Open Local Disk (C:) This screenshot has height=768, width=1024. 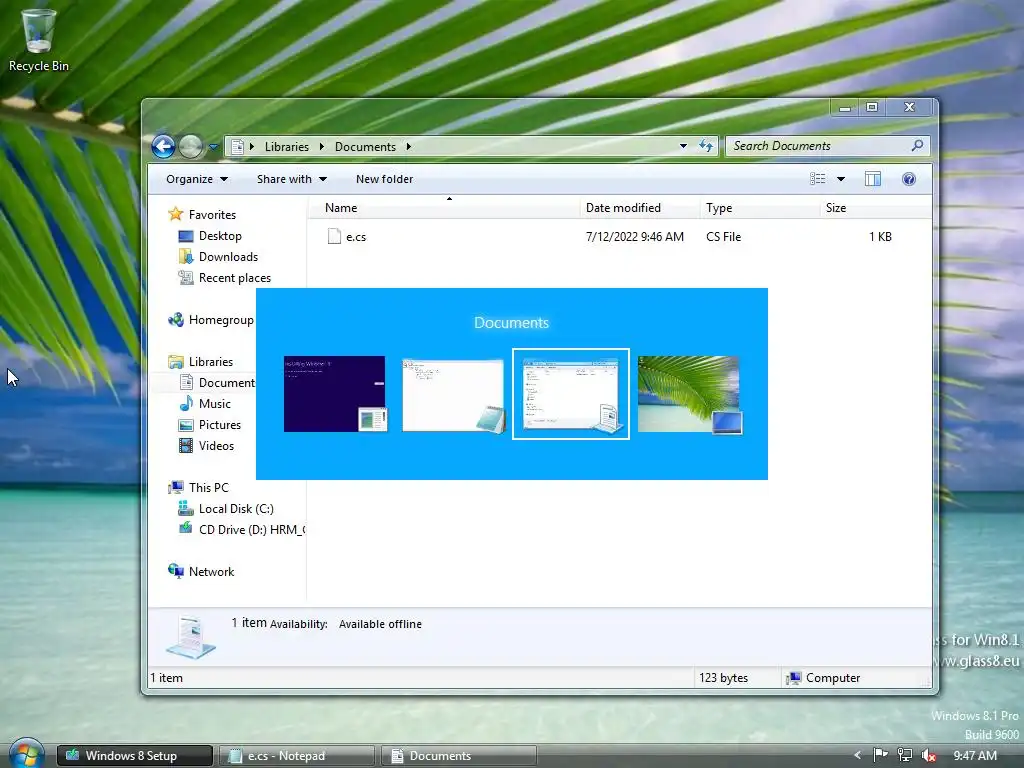pyautogui.click(x=236, y=509)
